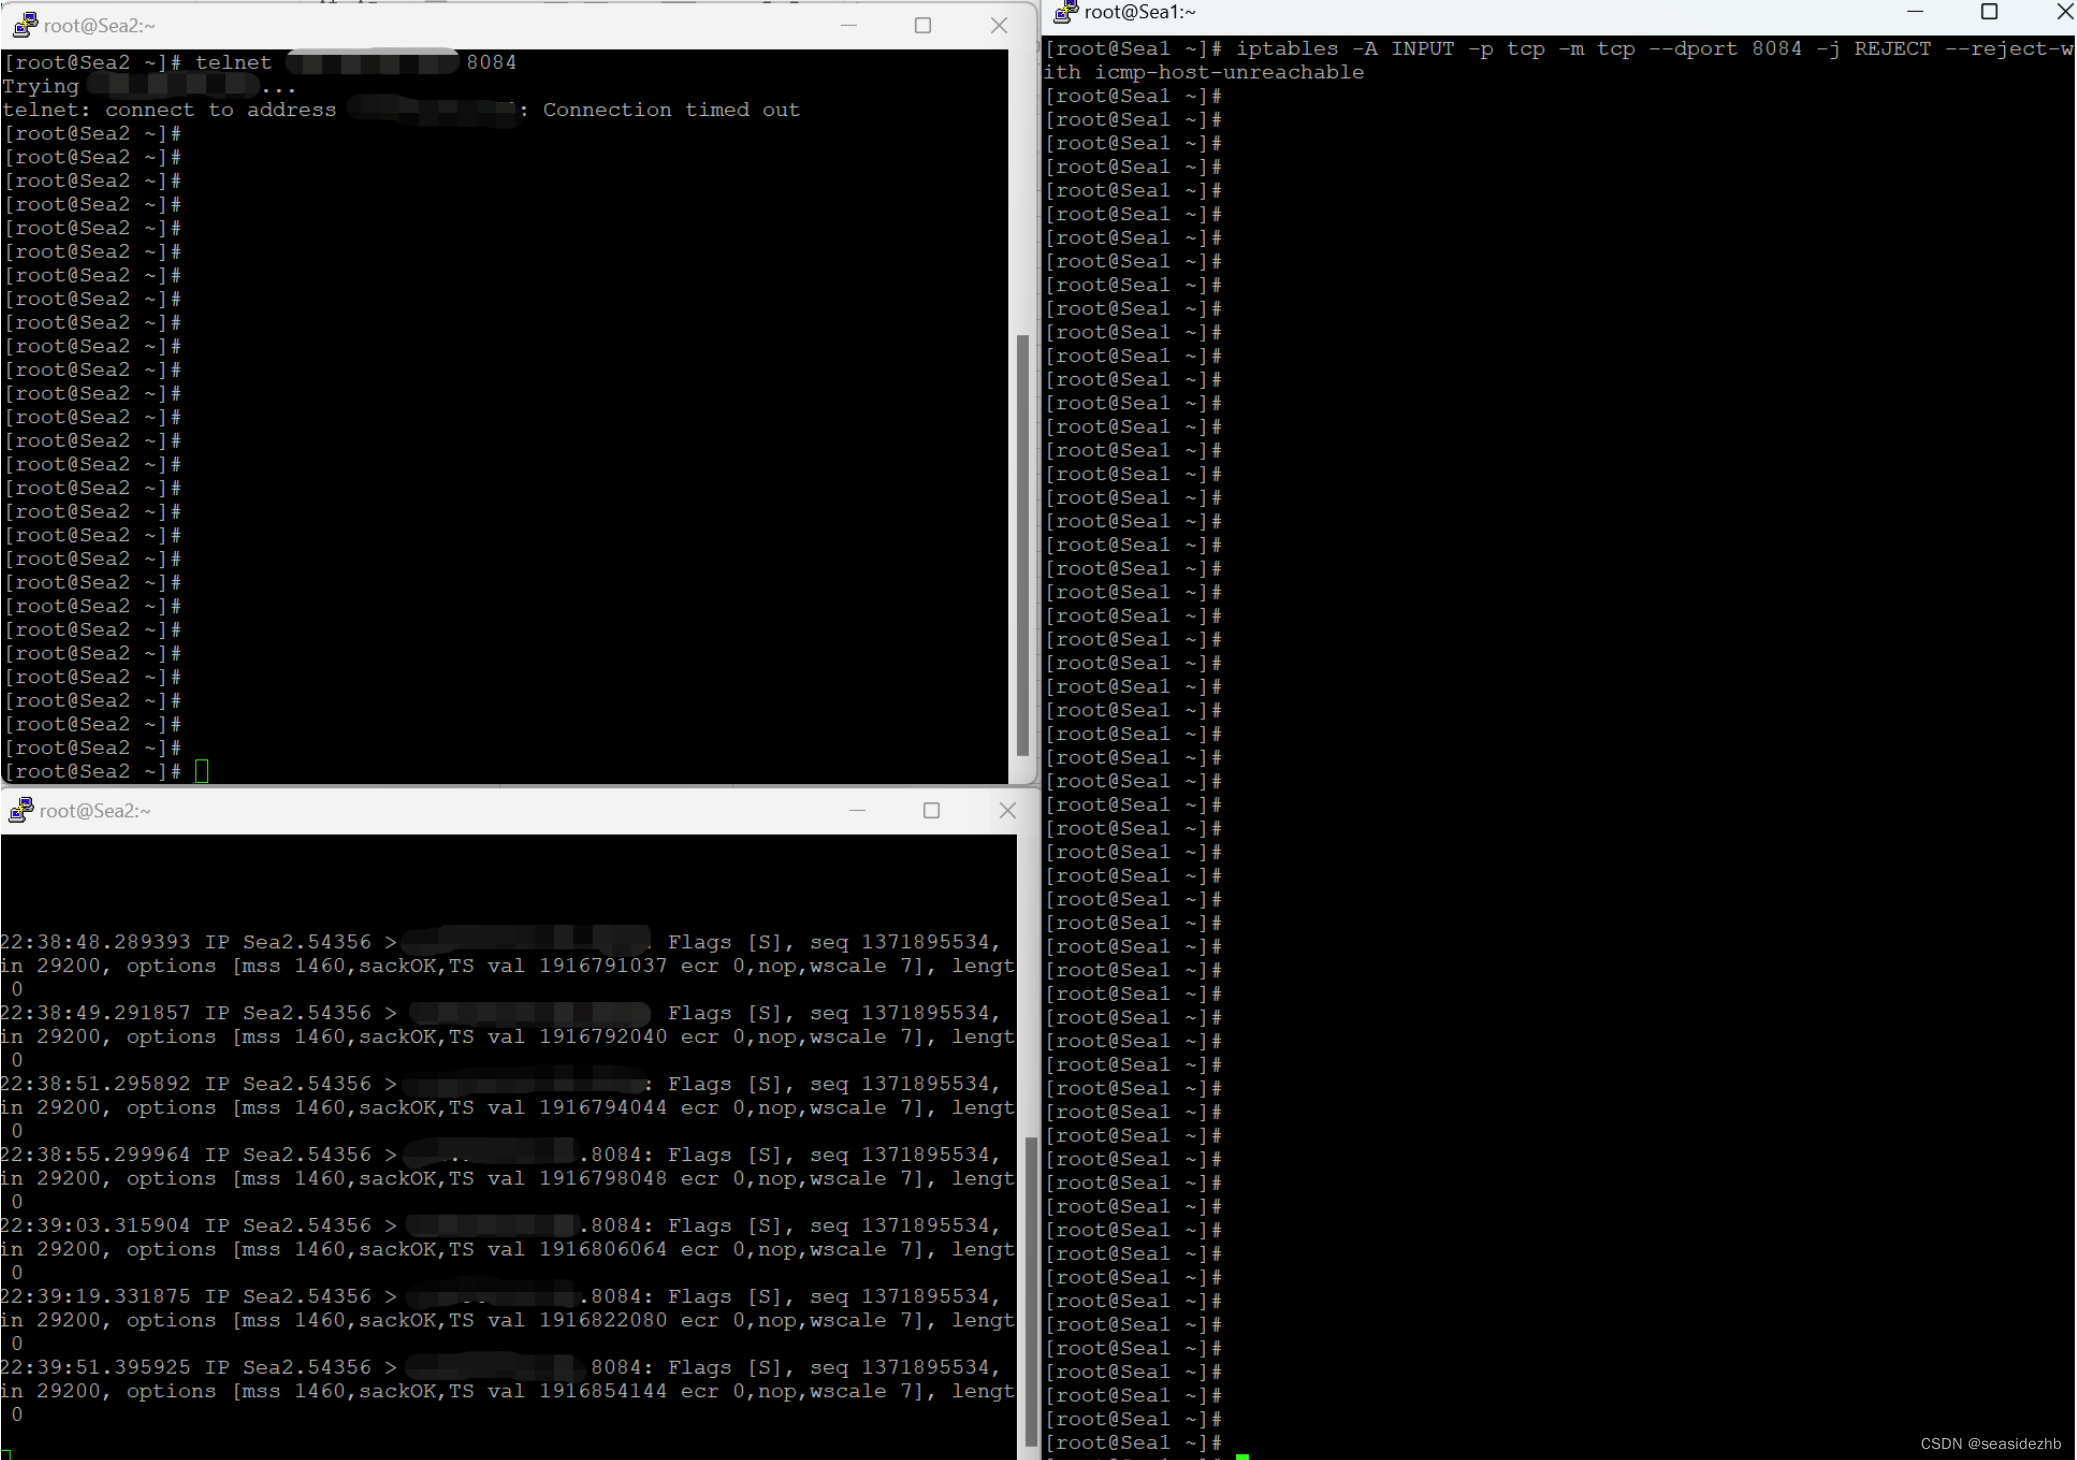2077x1460 pixels.
Task: Click the PuTTY icon of the Sea1 window
Action: click(1066, 12)
